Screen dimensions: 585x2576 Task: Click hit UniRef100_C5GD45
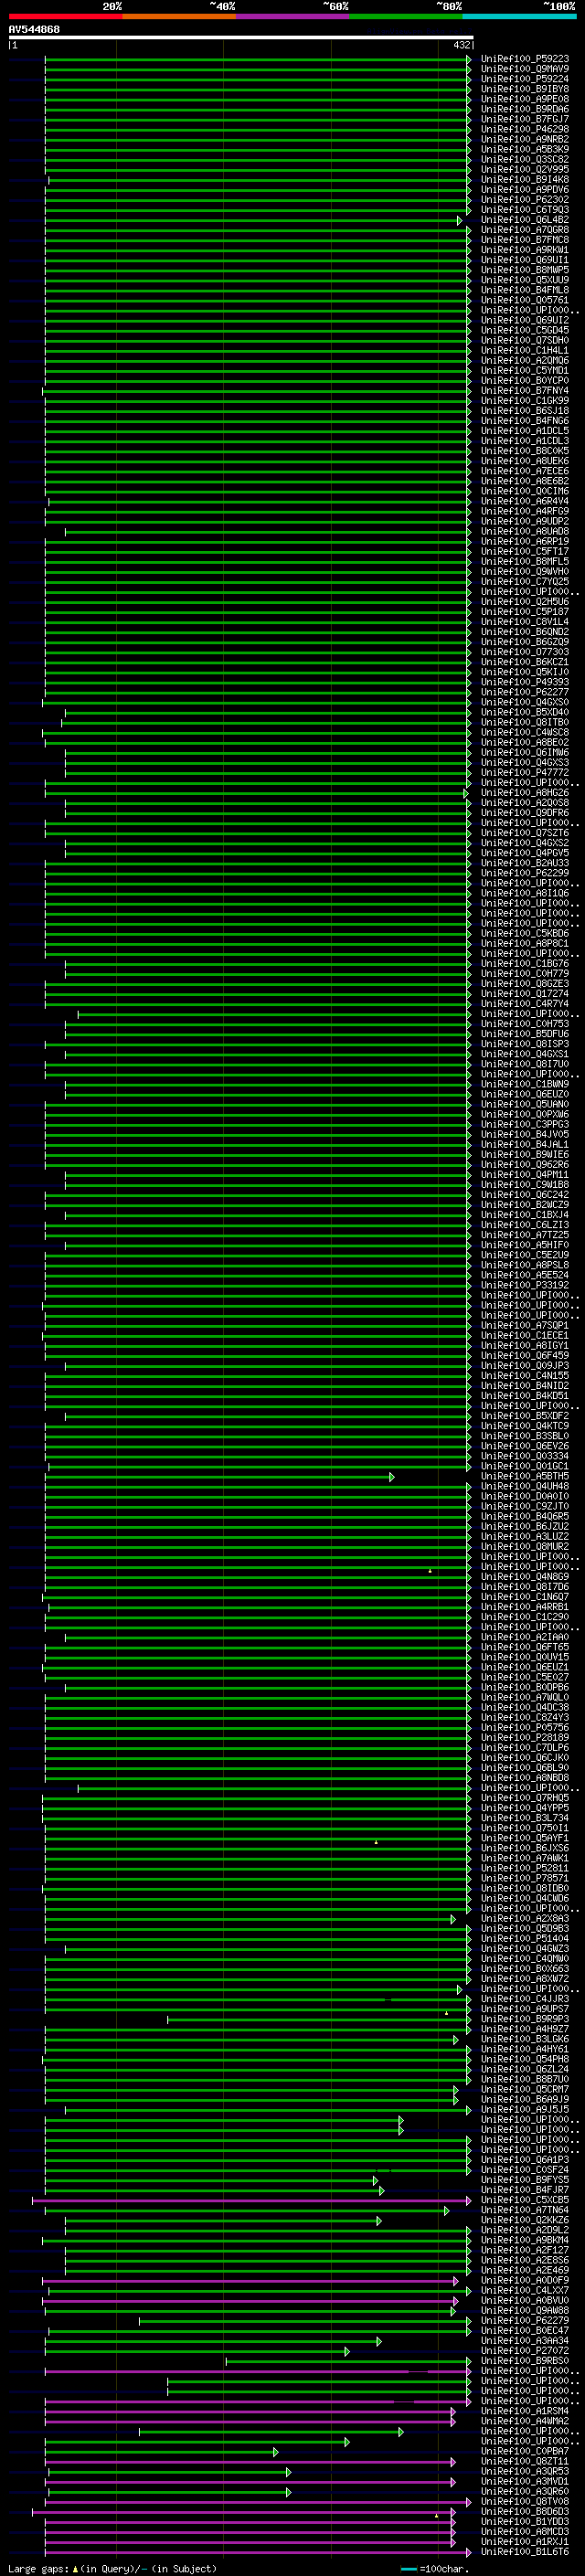(525, 330)
